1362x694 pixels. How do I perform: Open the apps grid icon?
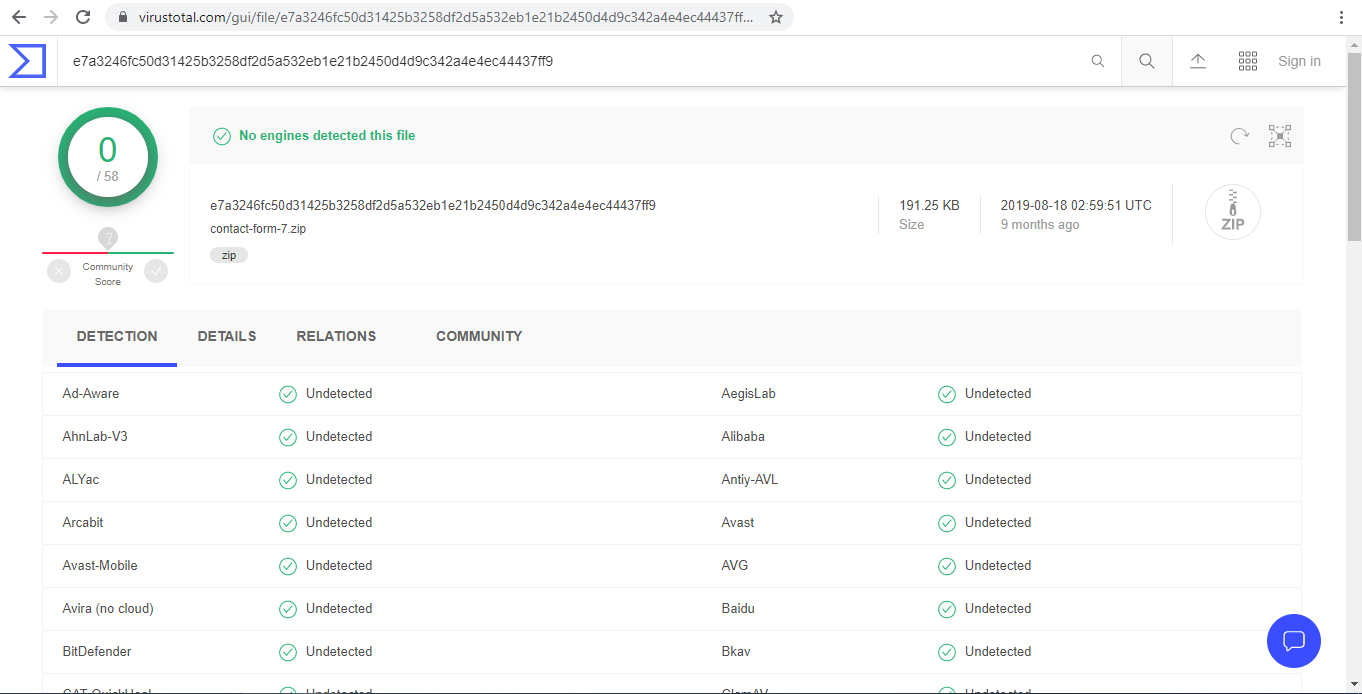tap(1248, 61)
